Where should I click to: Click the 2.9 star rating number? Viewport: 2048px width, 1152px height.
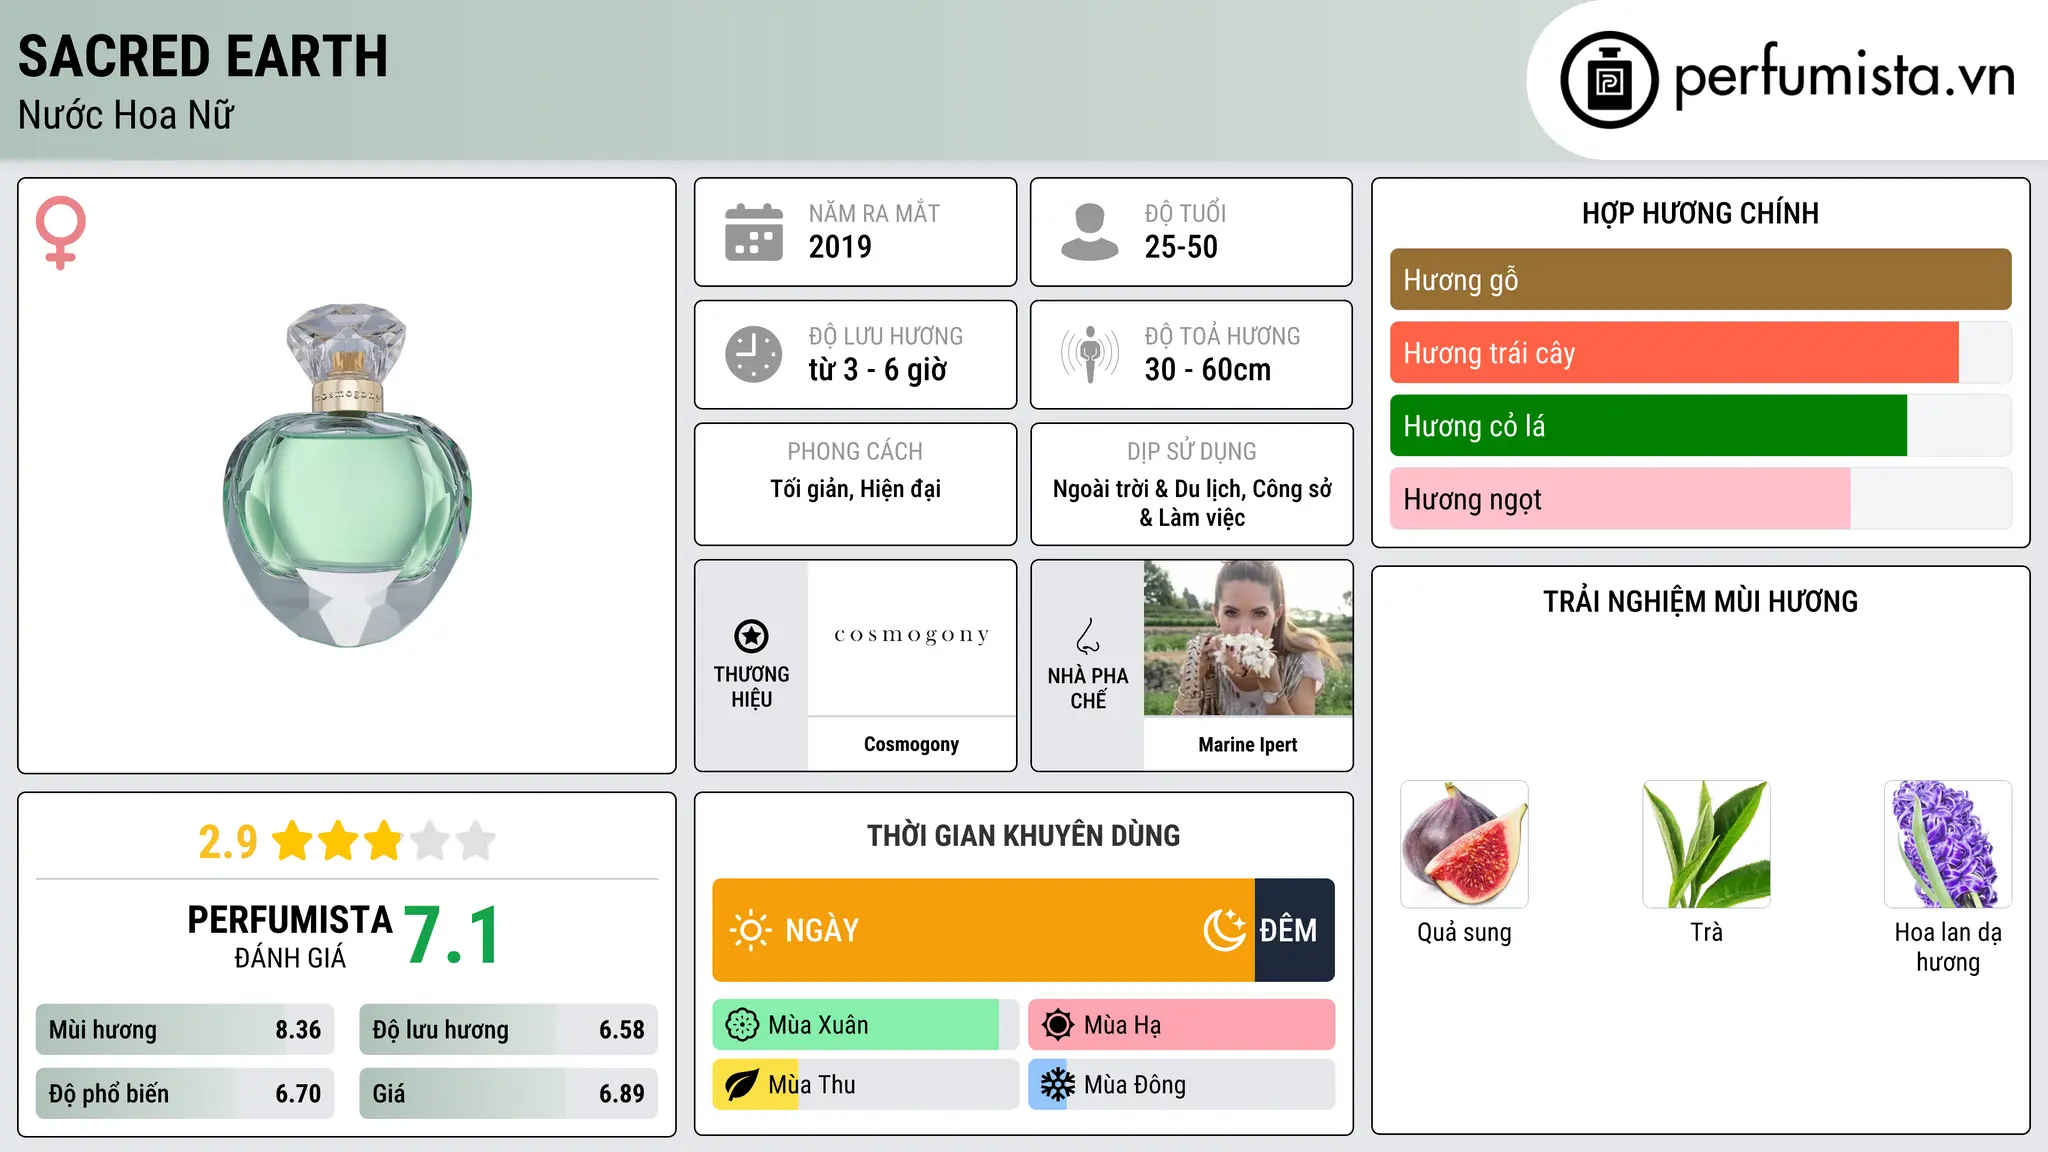[228, 842]
